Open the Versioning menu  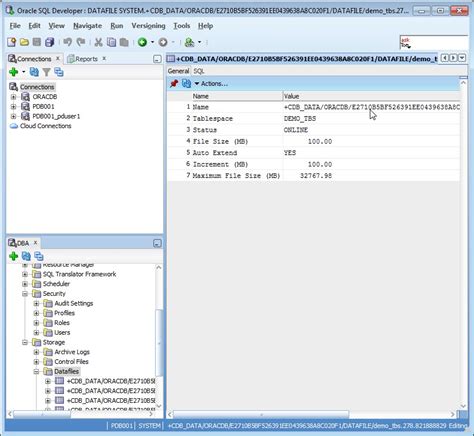(x=148, y=26)
